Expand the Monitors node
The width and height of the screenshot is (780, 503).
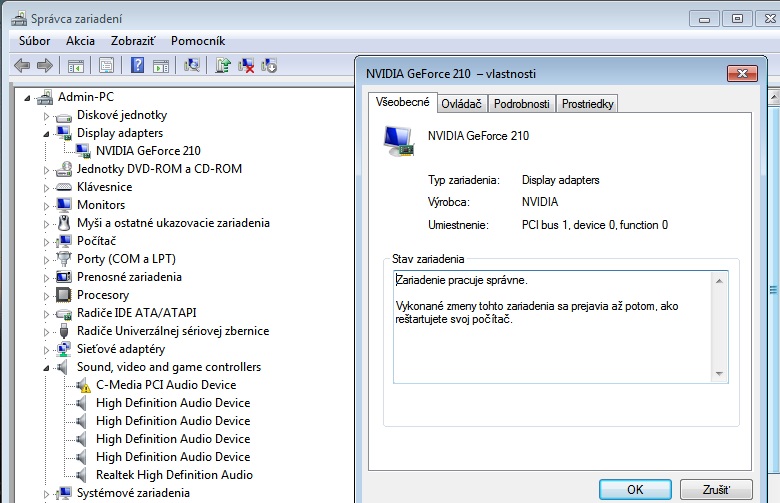(46, 206)
